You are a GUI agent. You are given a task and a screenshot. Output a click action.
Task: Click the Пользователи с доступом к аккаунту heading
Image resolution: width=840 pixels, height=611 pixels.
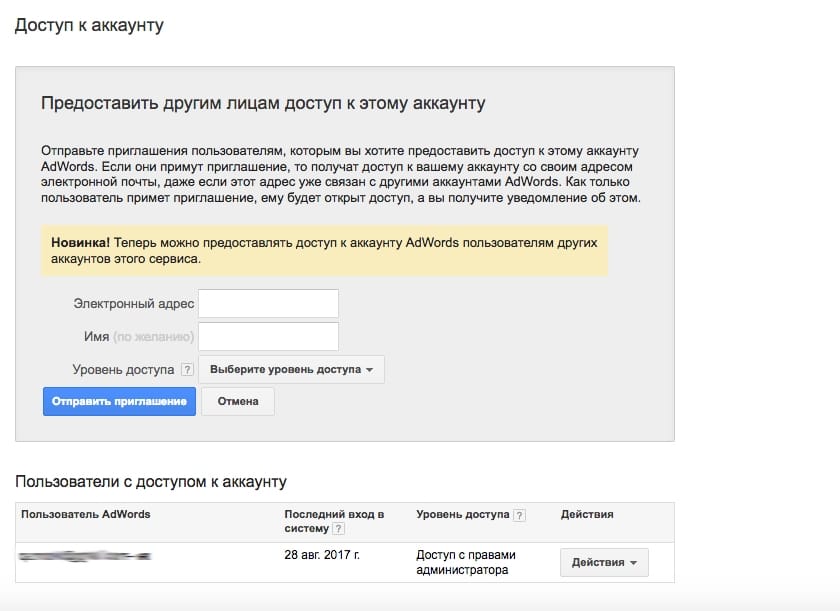151,482
